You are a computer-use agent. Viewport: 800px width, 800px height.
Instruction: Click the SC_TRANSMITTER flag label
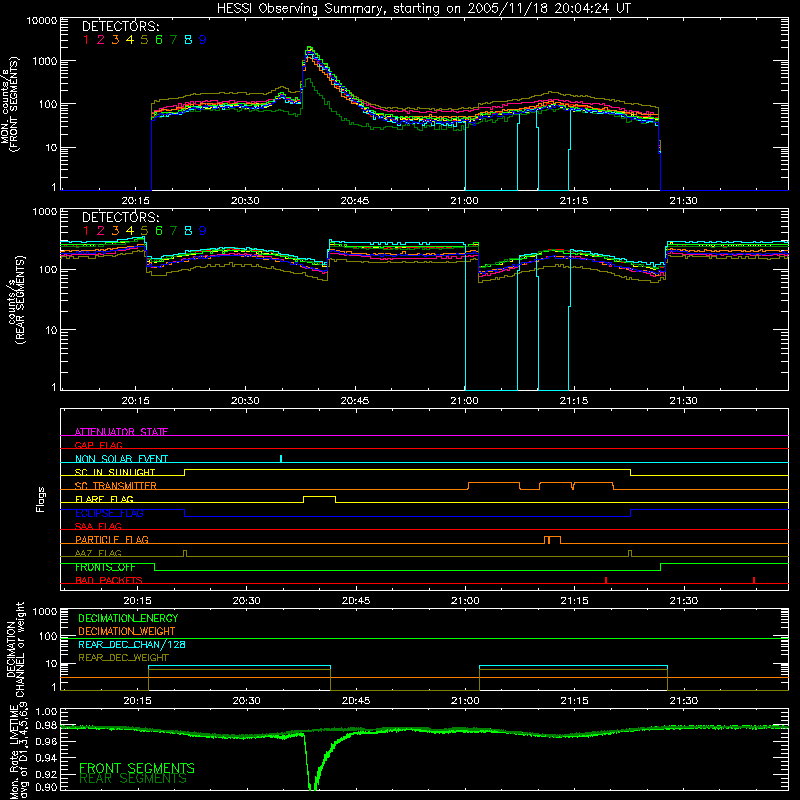pos(115,485)
